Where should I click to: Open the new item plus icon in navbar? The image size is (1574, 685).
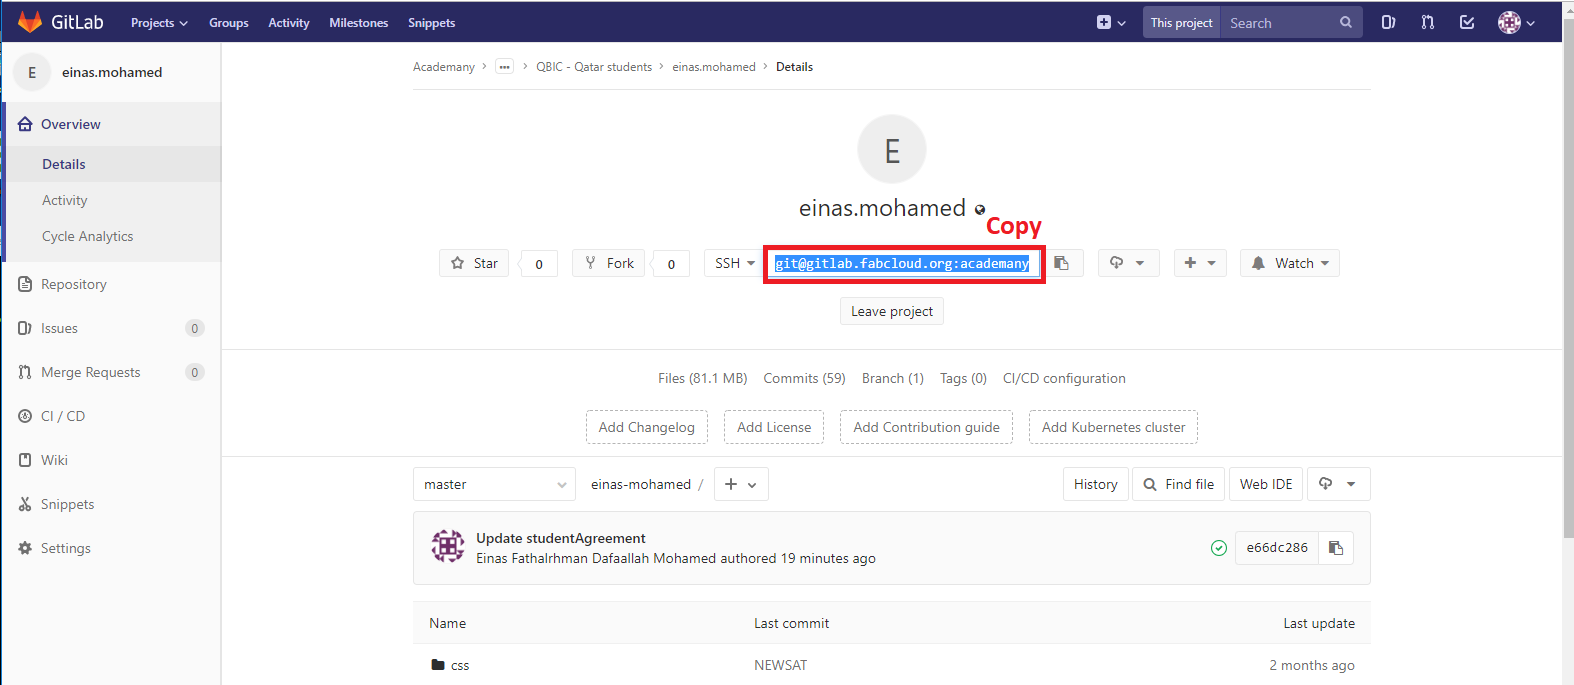pos(1111,22)
